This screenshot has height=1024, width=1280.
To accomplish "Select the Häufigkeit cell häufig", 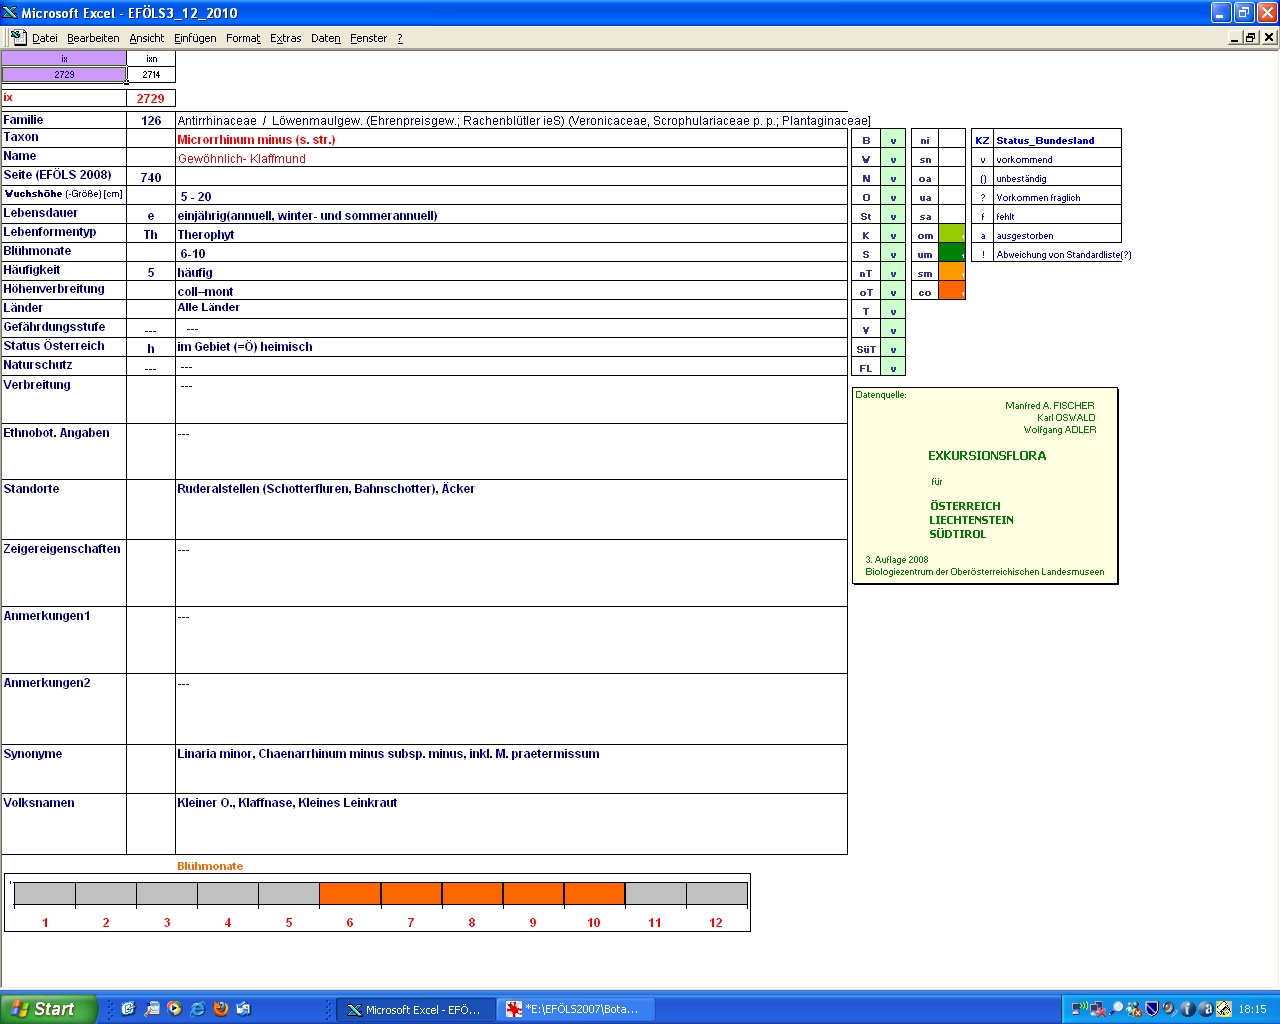I will click(511, 272).
